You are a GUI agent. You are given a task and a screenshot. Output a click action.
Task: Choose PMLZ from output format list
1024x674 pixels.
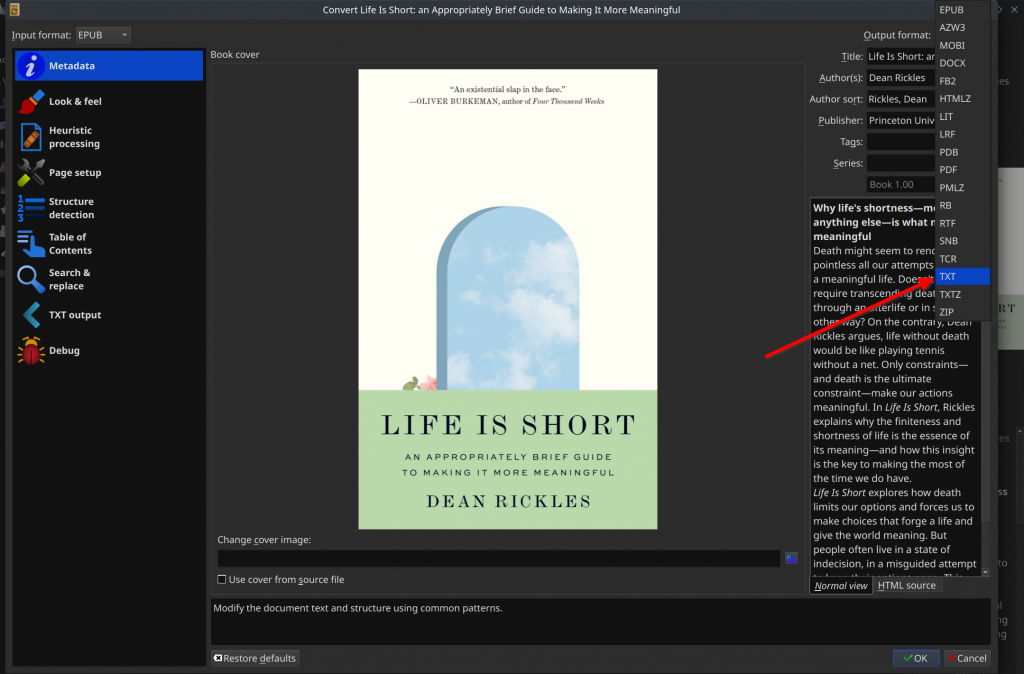coord(962,187)
